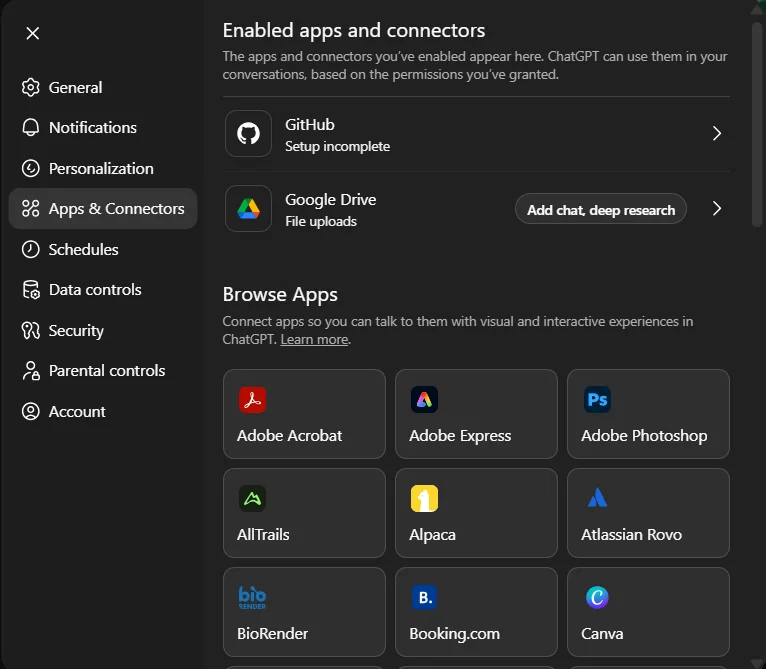766x669 pixels.
Task: Click the GitHub octocat icon
Action: (x=248, y=134)
